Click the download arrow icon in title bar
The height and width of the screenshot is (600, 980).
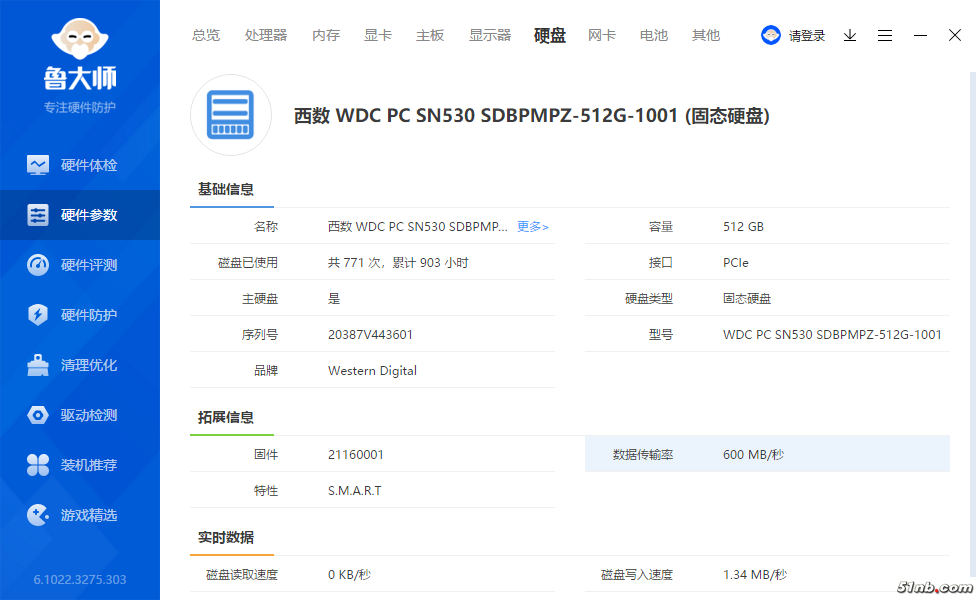coord(850,35)
